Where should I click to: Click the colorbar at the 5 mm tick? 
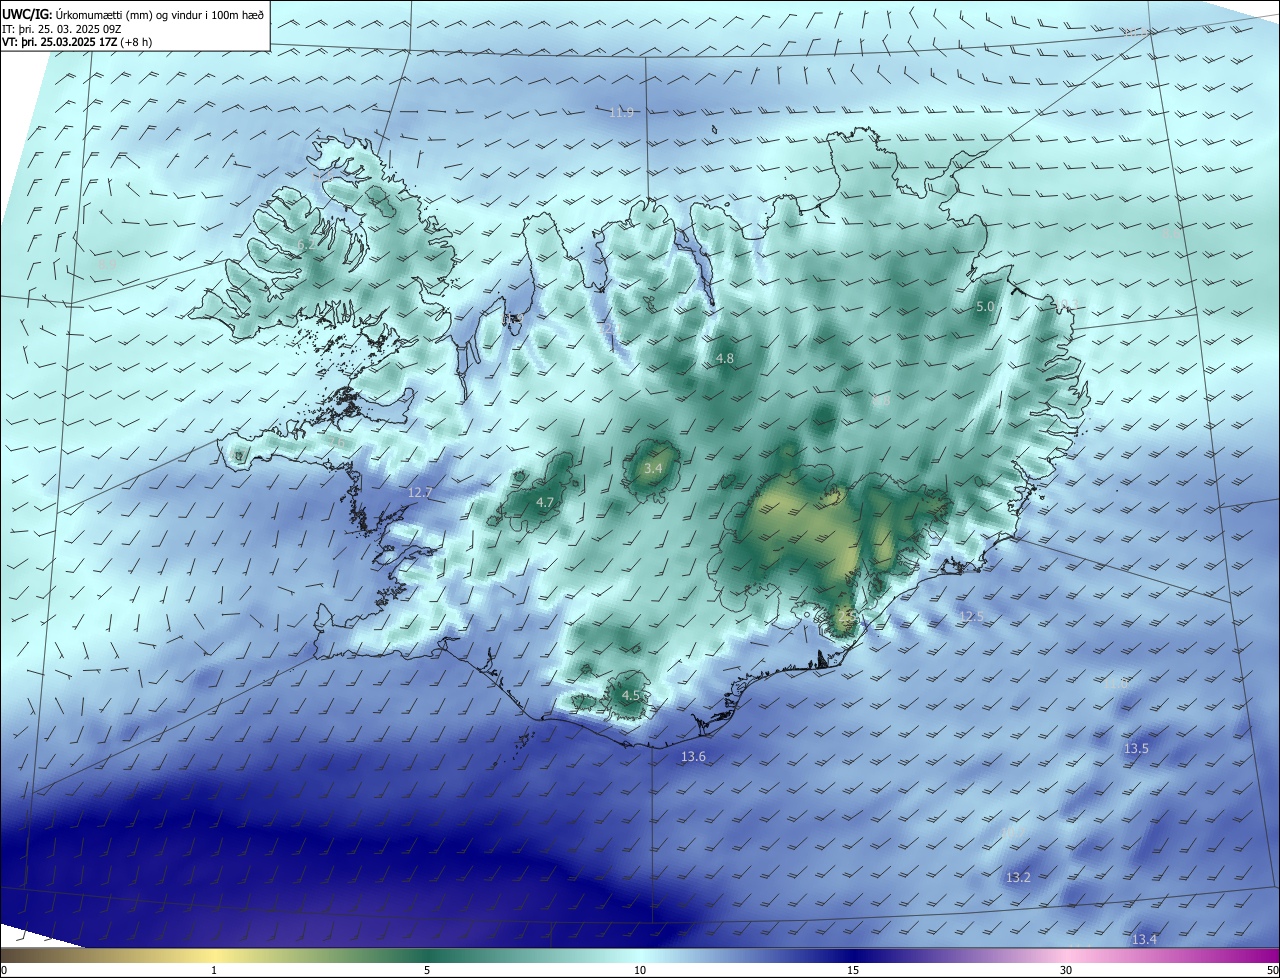pos(427,970)
